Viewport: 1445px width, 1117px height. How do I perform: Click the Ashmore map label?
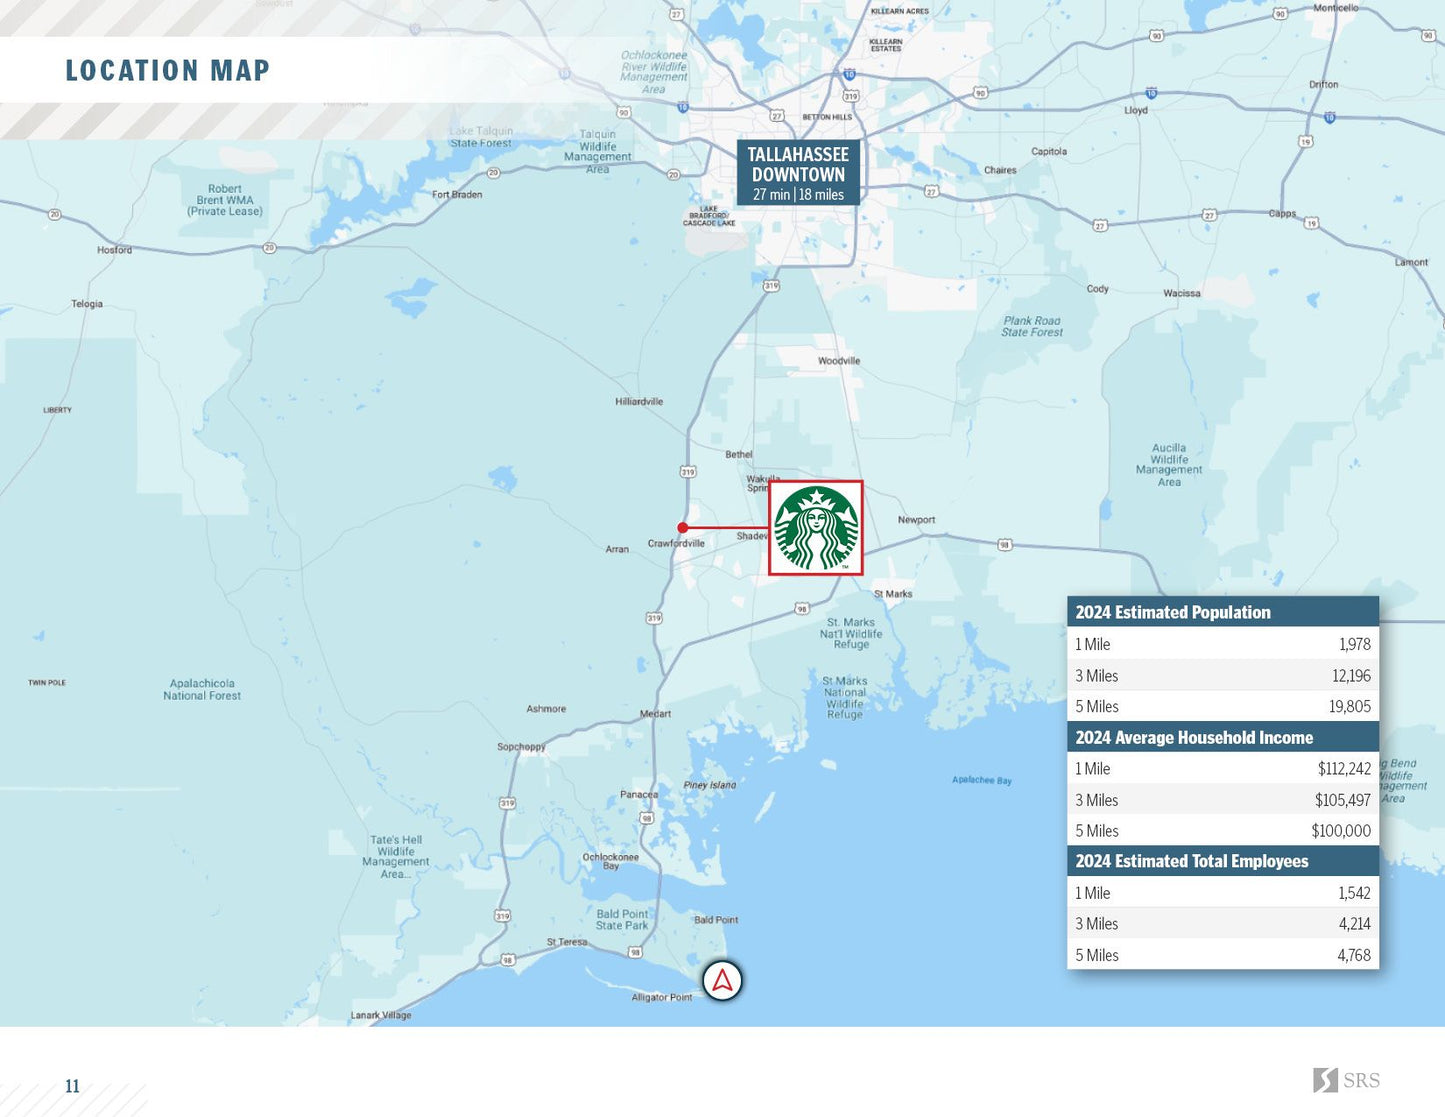[x=546, y=709]
